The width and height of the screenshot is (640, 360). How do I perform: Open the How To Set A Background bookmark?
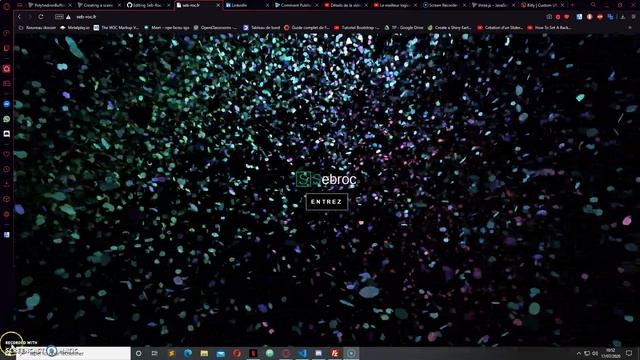[549, 28]
